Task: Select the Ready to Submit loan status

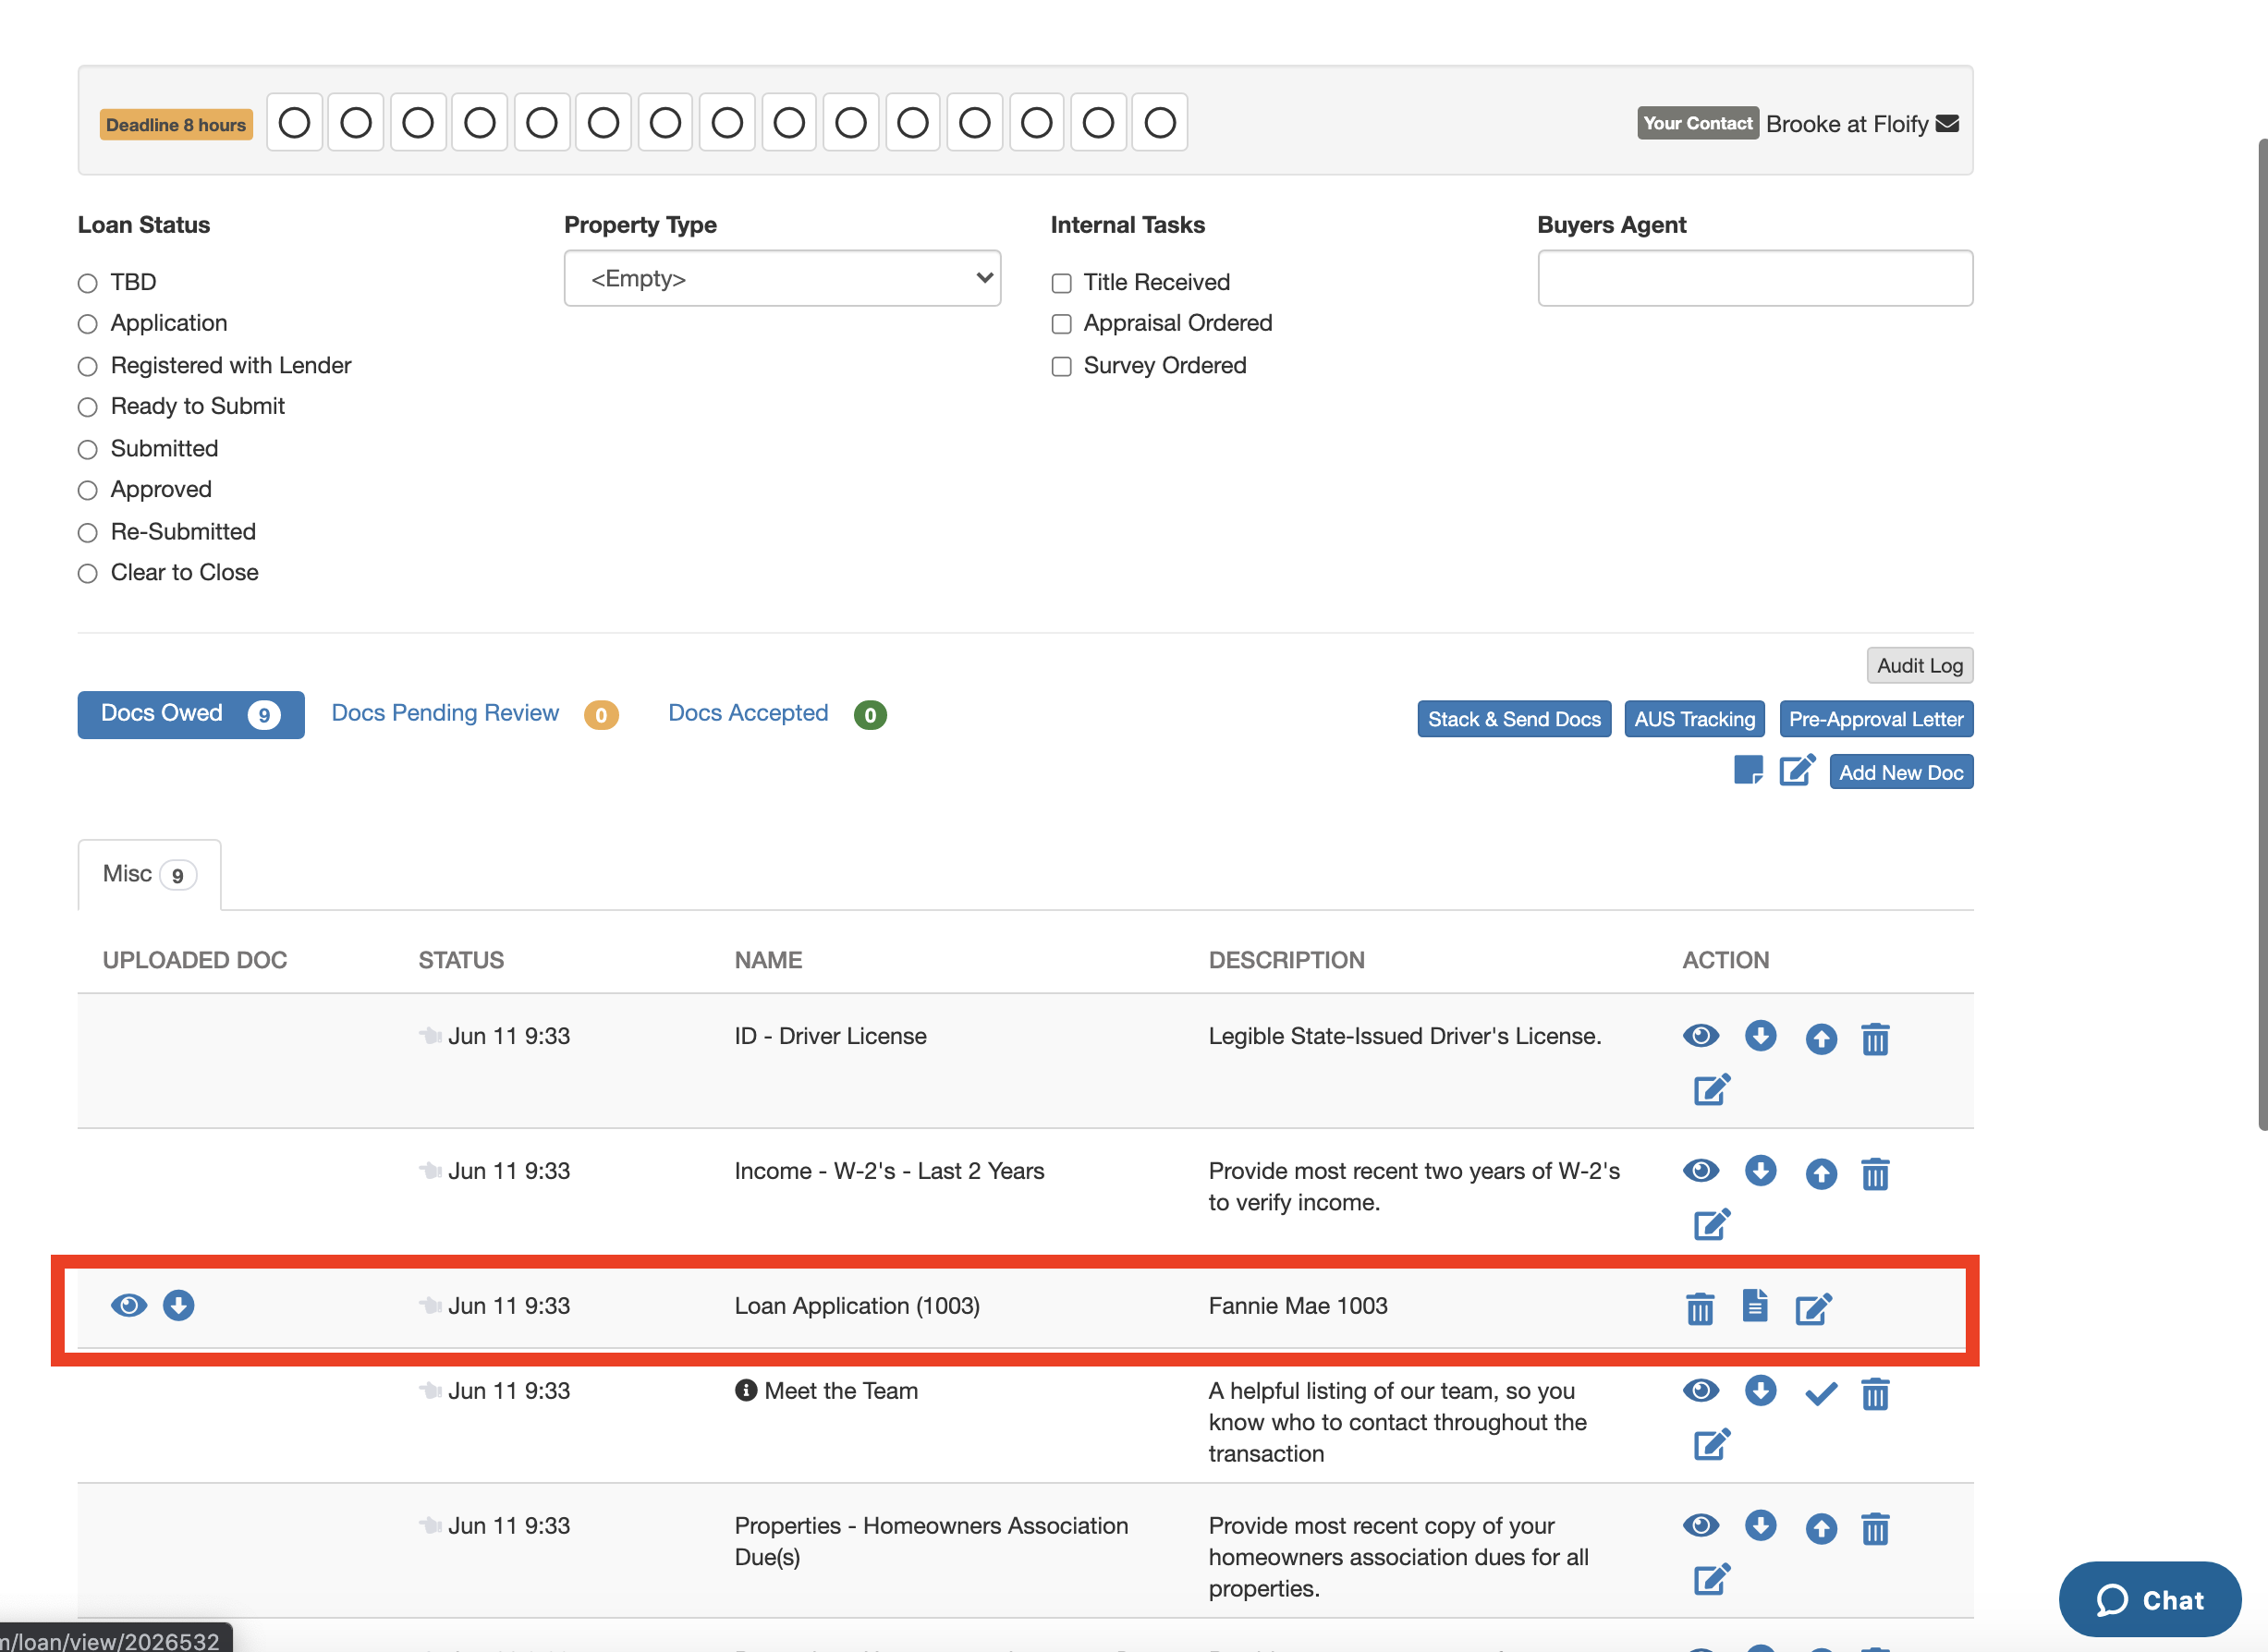Action: pos(88,407)
